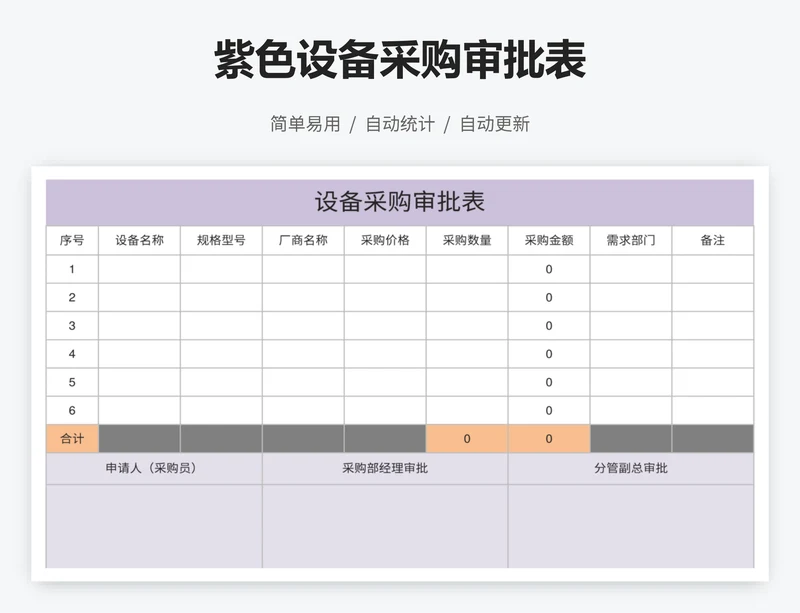This screenshot has width=800, height=613.
Task: Select 采购金额 value 0 in row 2
Action: [549, 298]
